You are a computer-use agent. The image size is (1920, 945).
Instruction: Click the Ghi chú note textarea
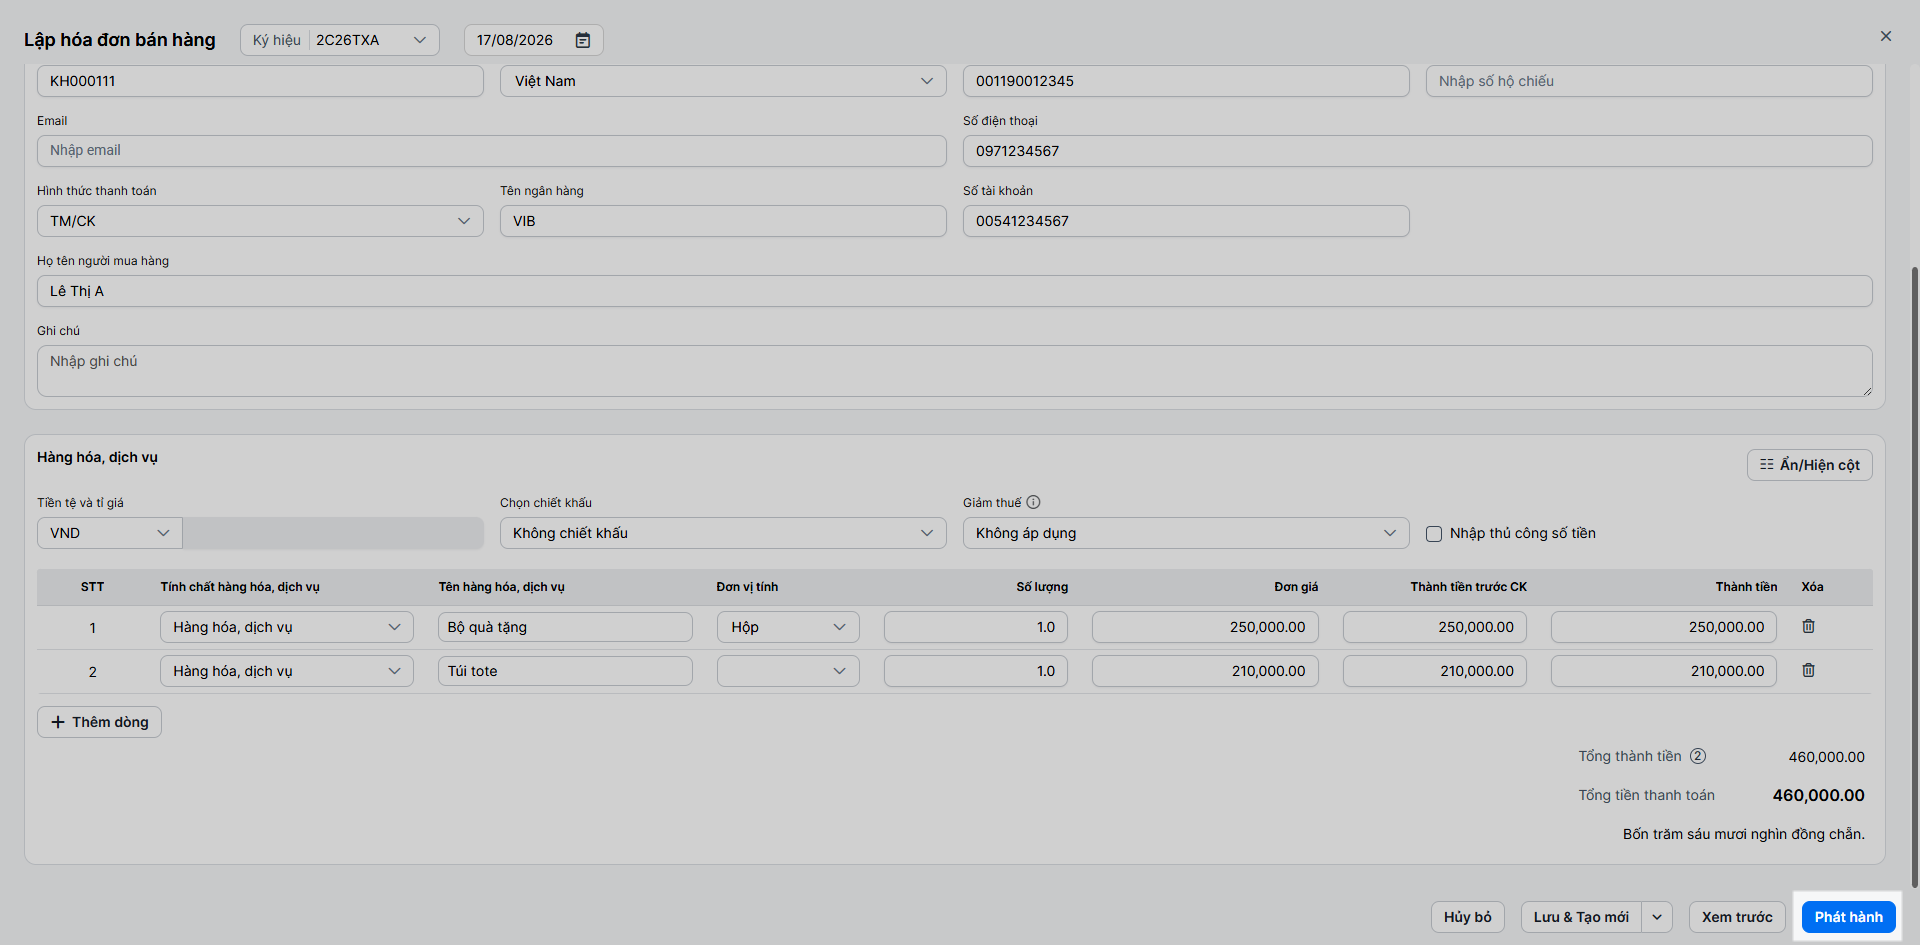pos(955,371)
